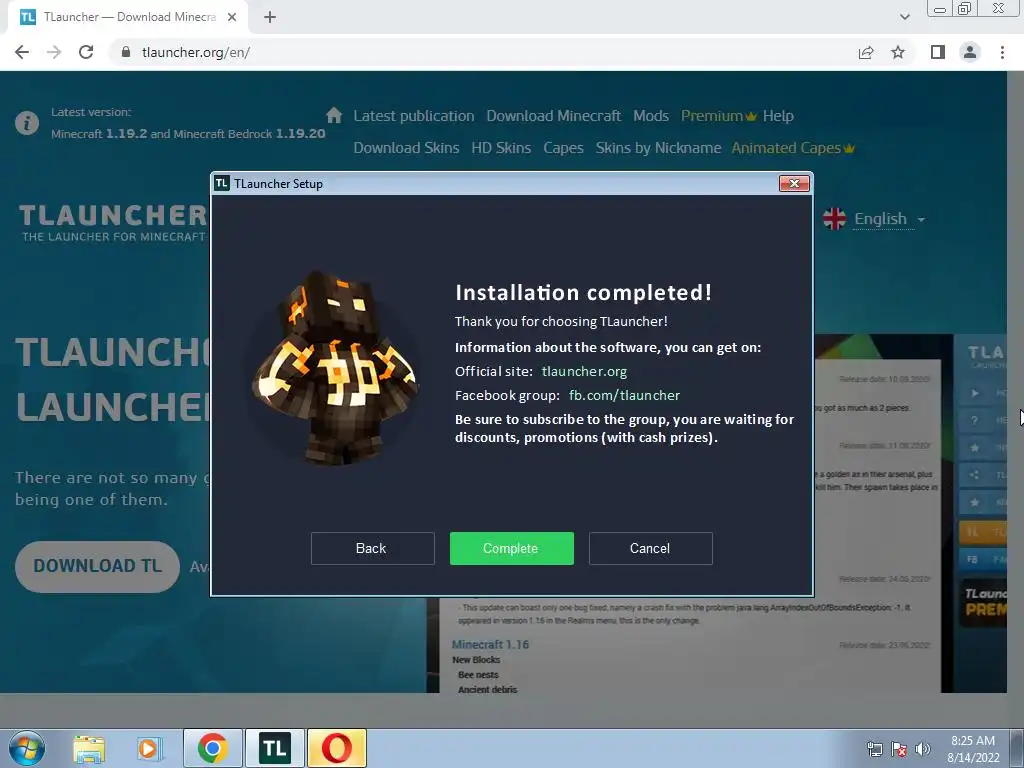This screenshot has height=768, width=1024.
Task: Click the Back button in setup dialog
Action: point(372,548)
